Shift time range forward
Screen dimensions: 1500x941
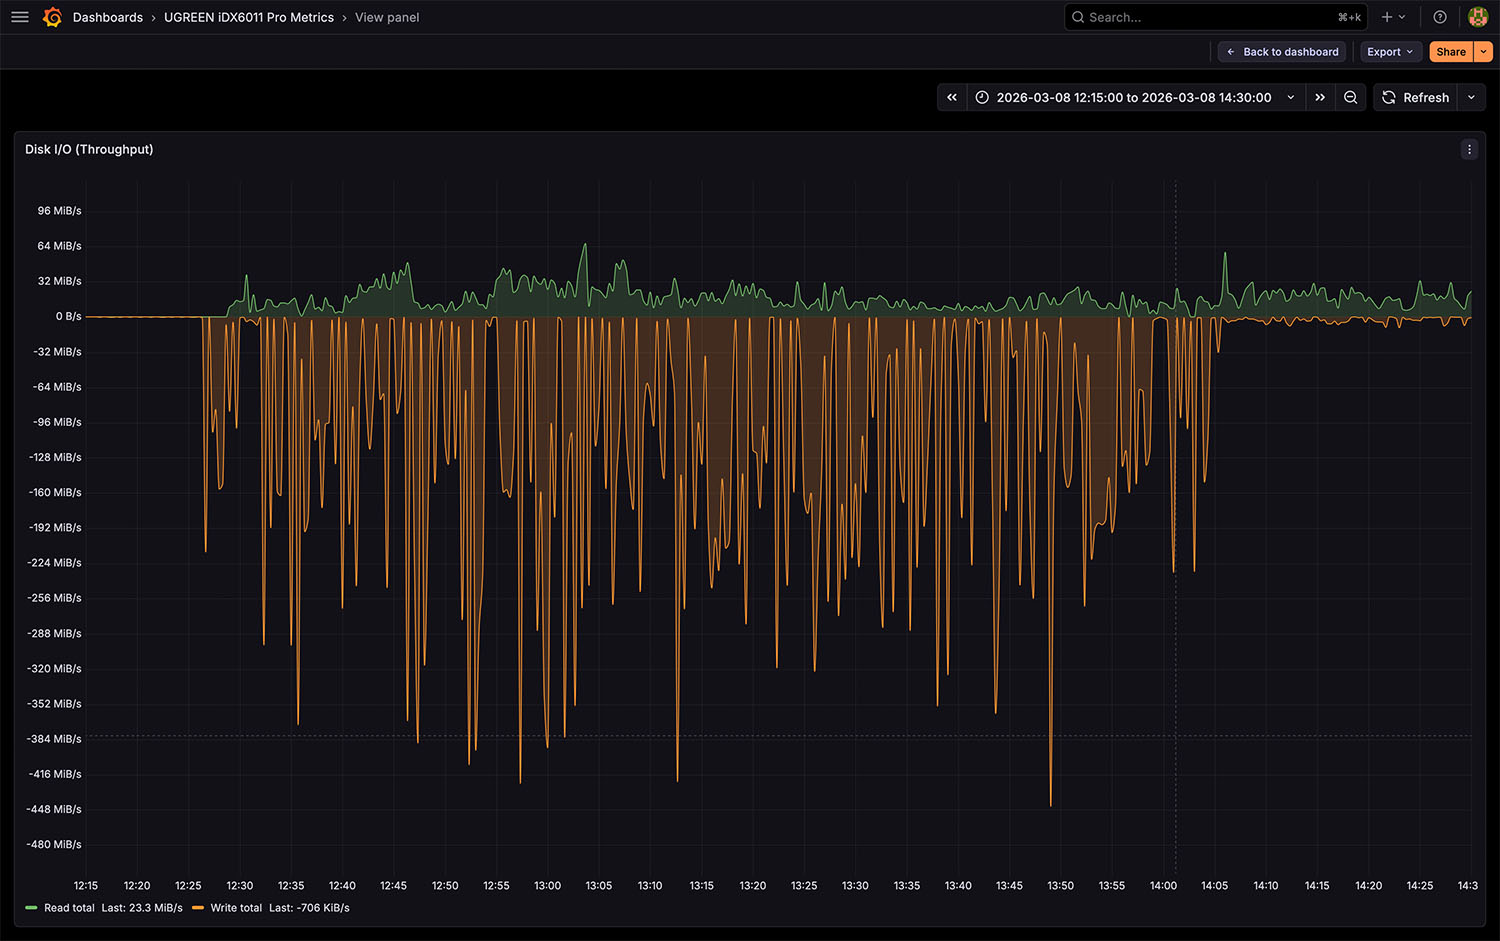1320,97
